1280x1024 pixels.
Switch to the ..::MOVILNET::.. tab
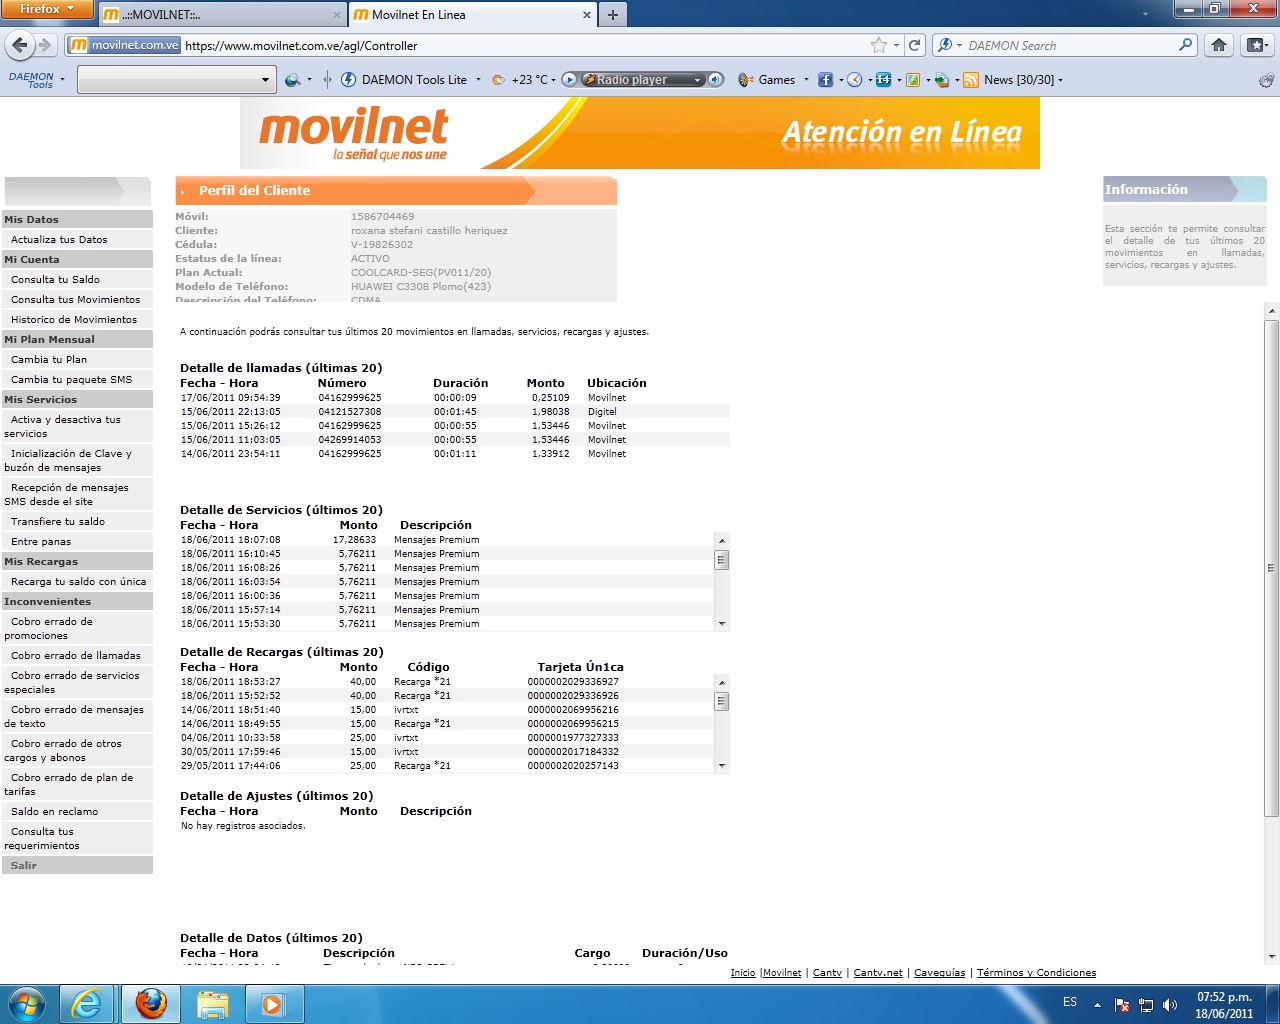coord(220,15)
